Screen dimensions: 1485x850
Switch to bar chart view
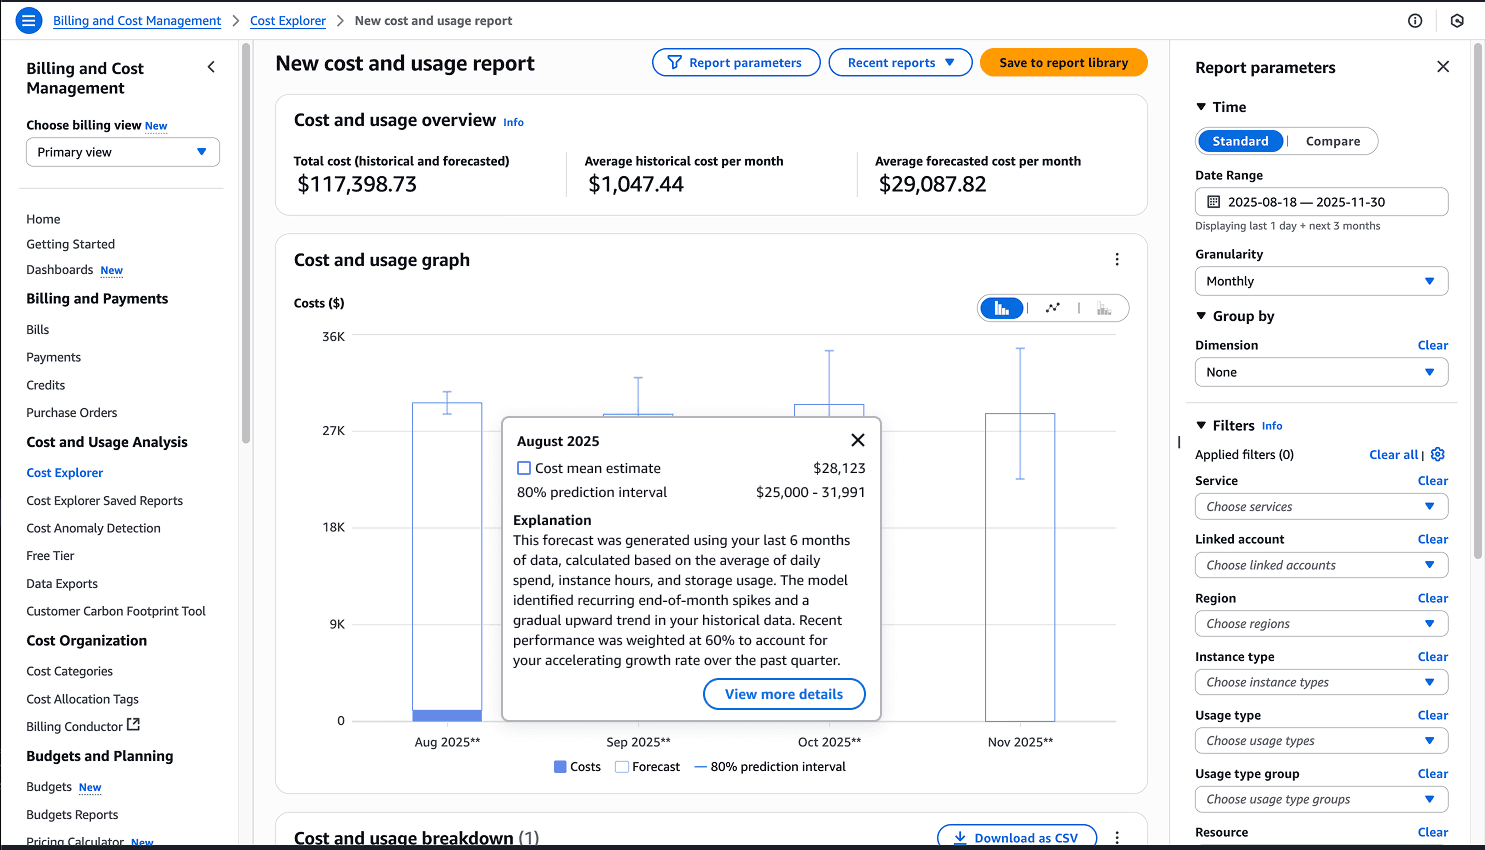(1002, 308)
